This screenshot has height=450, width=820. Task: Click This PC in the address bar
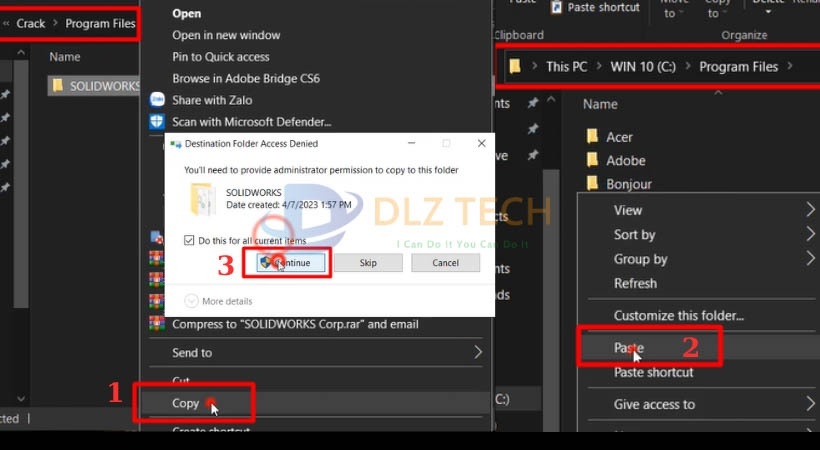click(x=566, y=66)
